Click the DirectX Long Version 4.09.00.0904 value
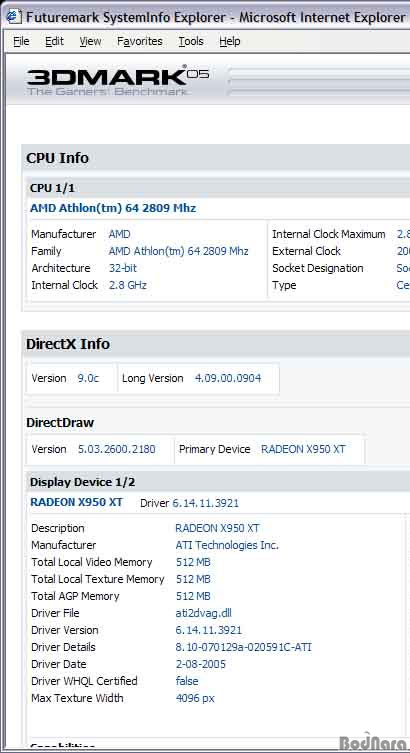The height and width of the screenshot is (753, 410). tap(228, 378)
